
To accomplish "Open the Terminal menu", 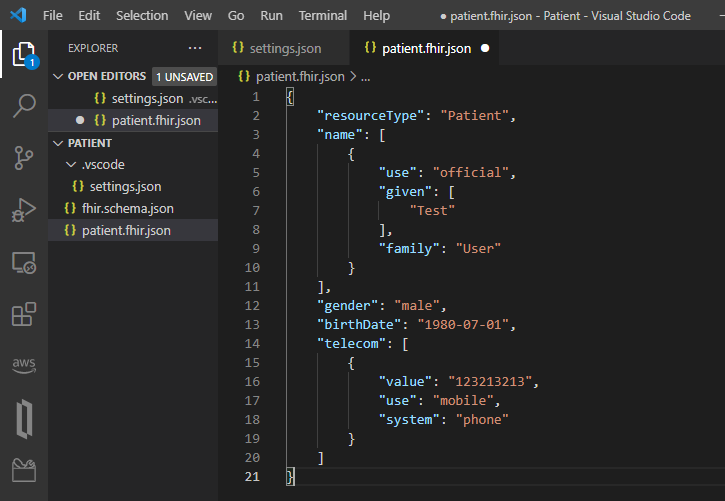I will click(x=322, y=16).
